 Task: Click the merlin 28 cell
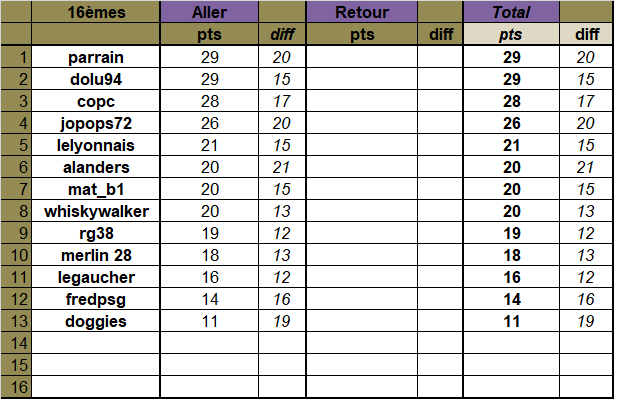tap(96, 255)
